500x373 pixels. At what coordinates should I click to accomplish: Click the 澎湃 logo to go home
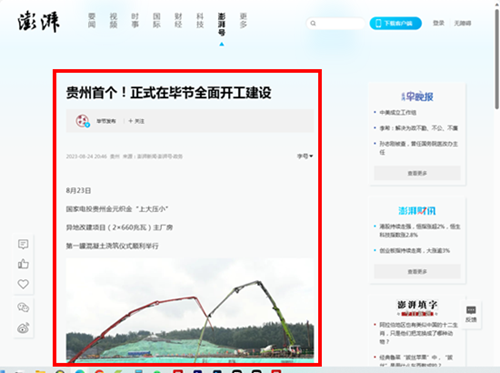[38, 22]
